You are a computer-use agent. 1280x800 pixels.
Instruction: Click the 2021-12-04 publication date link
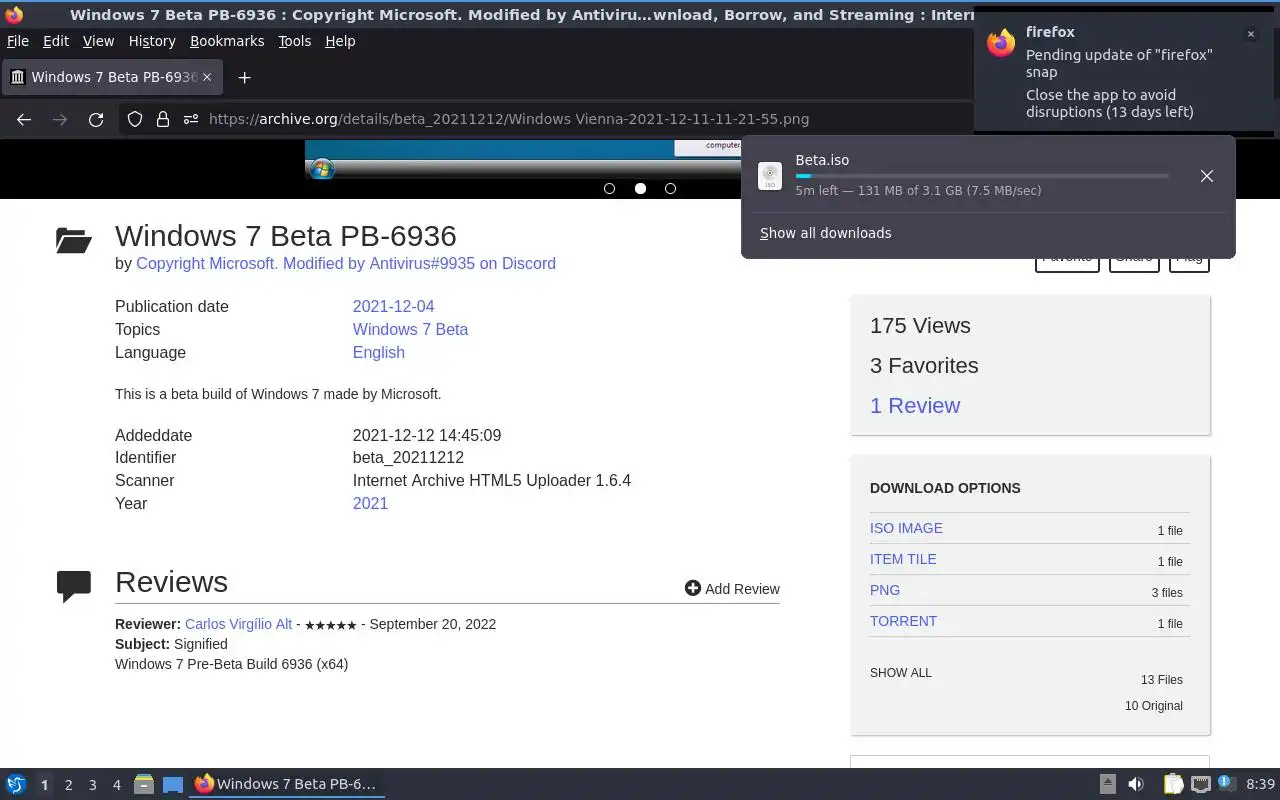coord(393,307)
